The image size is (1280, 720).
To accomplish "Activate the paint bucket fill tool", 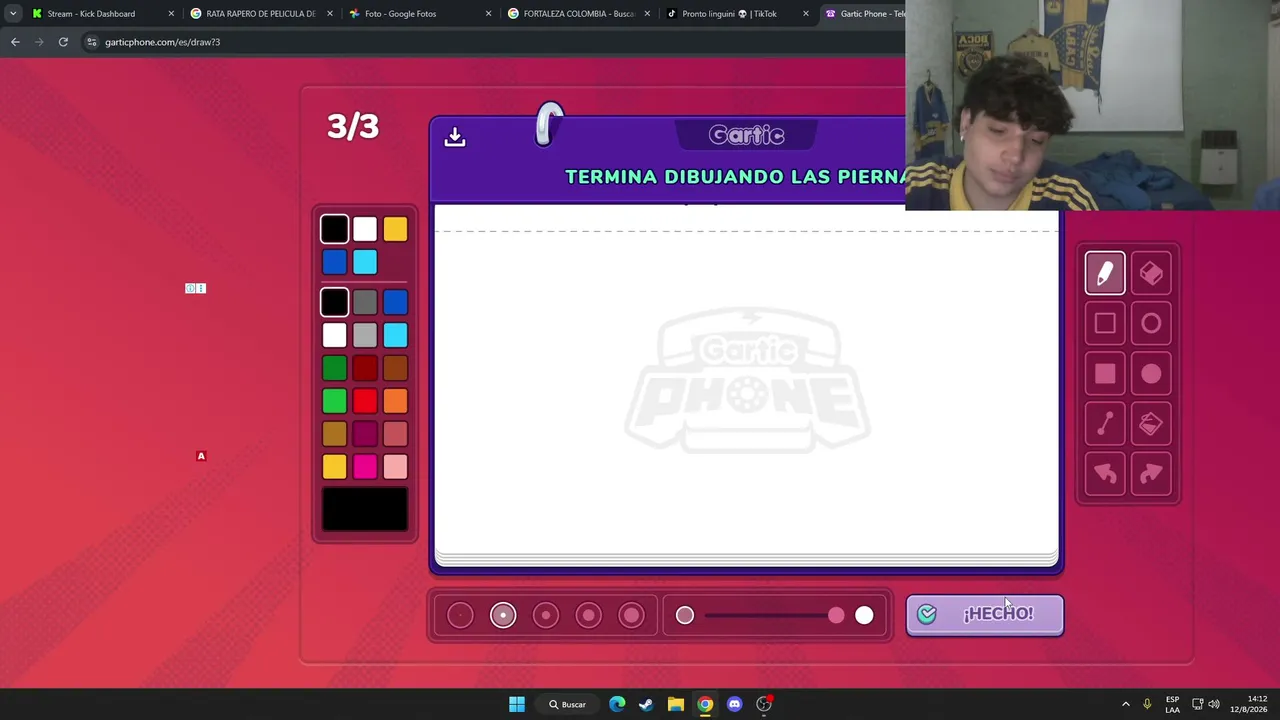I will pyautogui.click(x=1151, y=424).
